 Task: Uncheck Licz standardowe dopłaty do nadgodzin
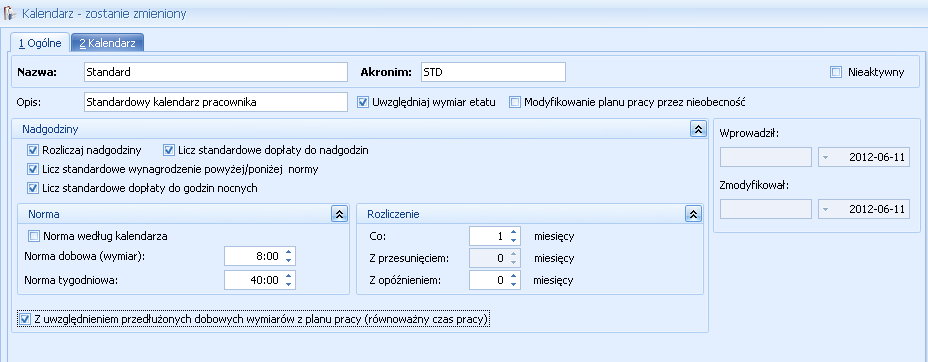pyautogui.click(x=169, y=150)
